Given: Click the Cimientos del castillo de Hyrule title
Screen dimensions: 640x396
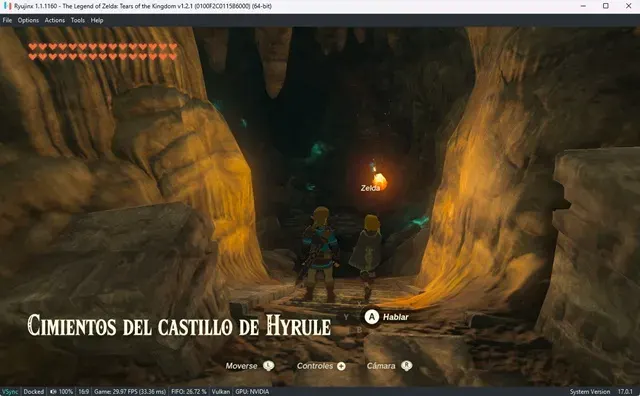Looking at the screenshot, I should [179, 325].
